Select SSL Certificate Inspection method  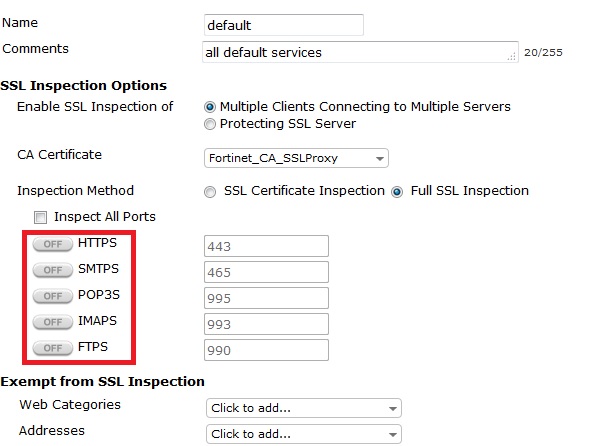tap(210, 191)
